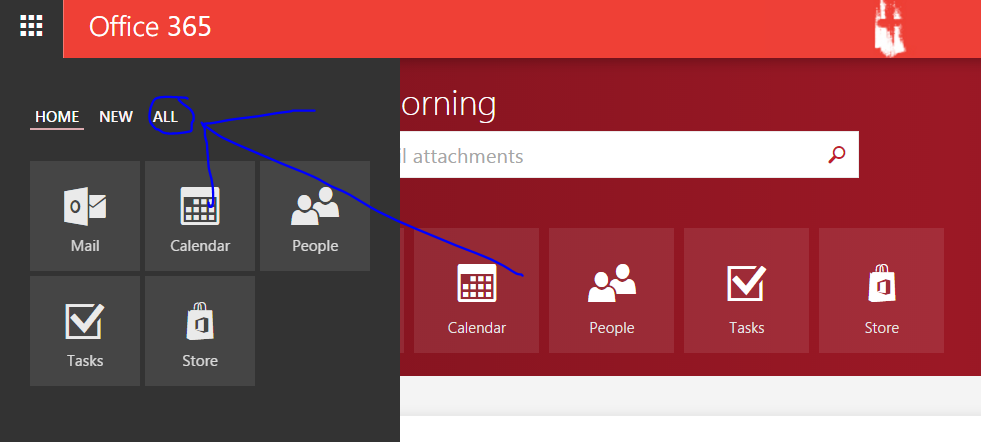Switch to the ALL tab in launcher
The image size is (981, 442).
click(165, 117)
